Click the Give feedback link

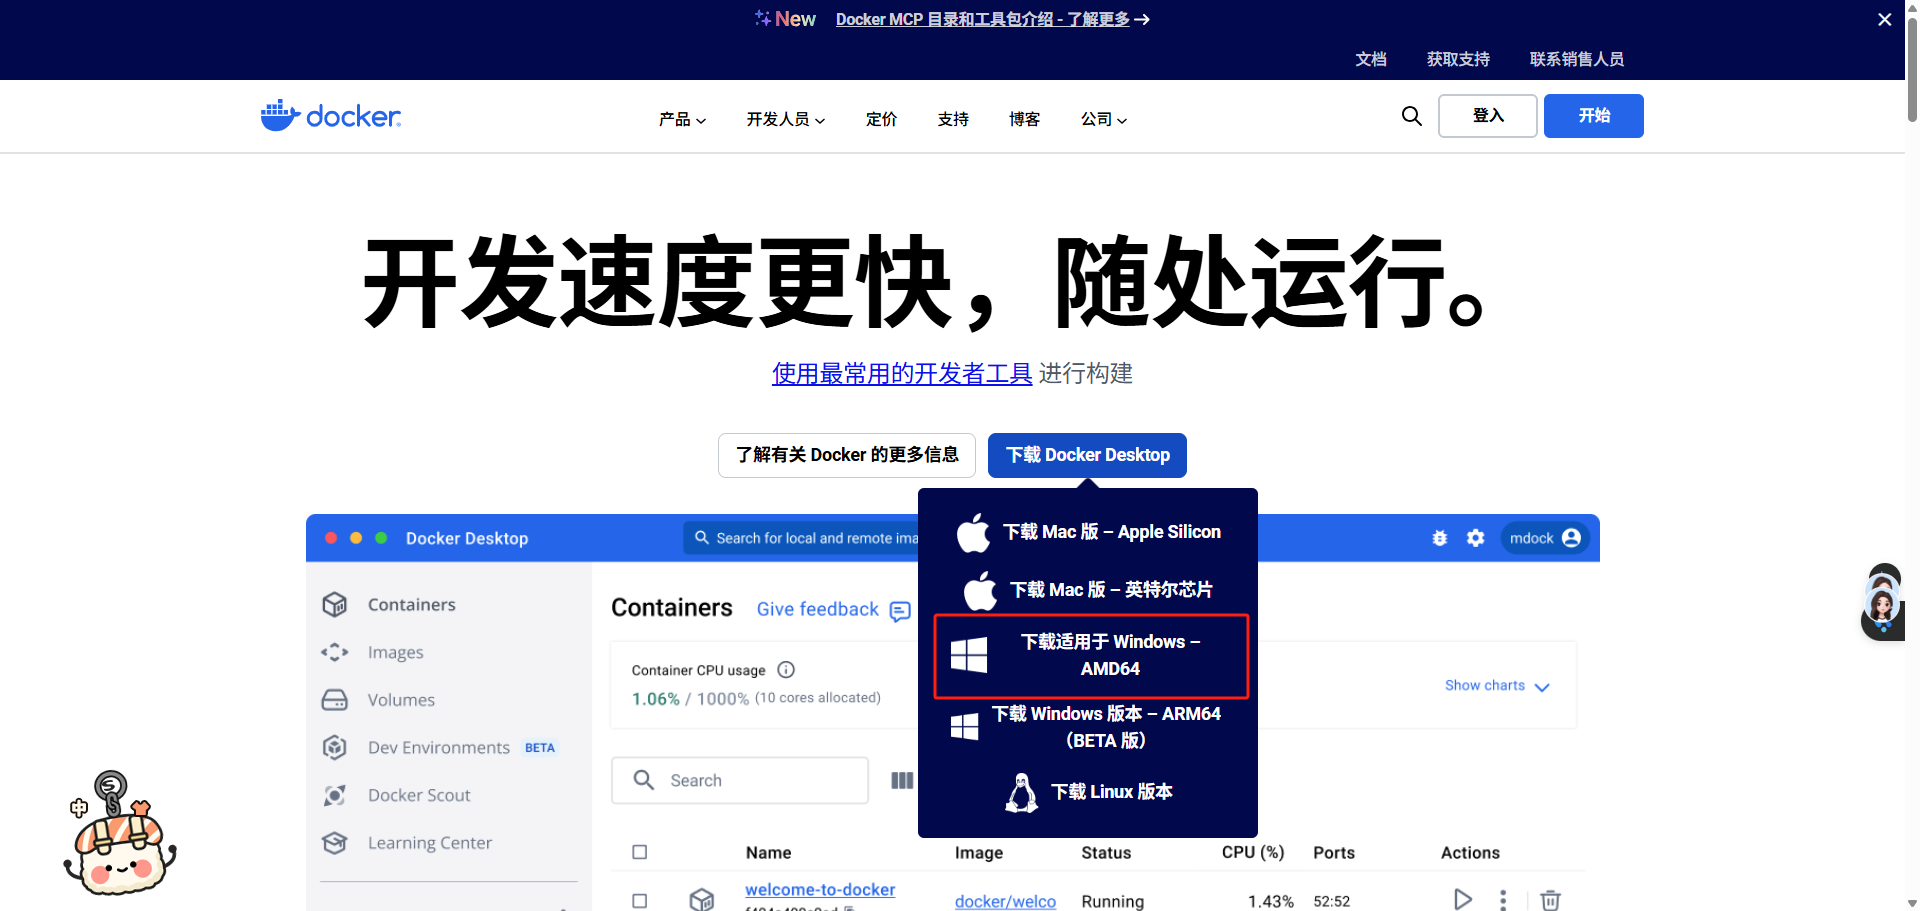pos(817,609)
